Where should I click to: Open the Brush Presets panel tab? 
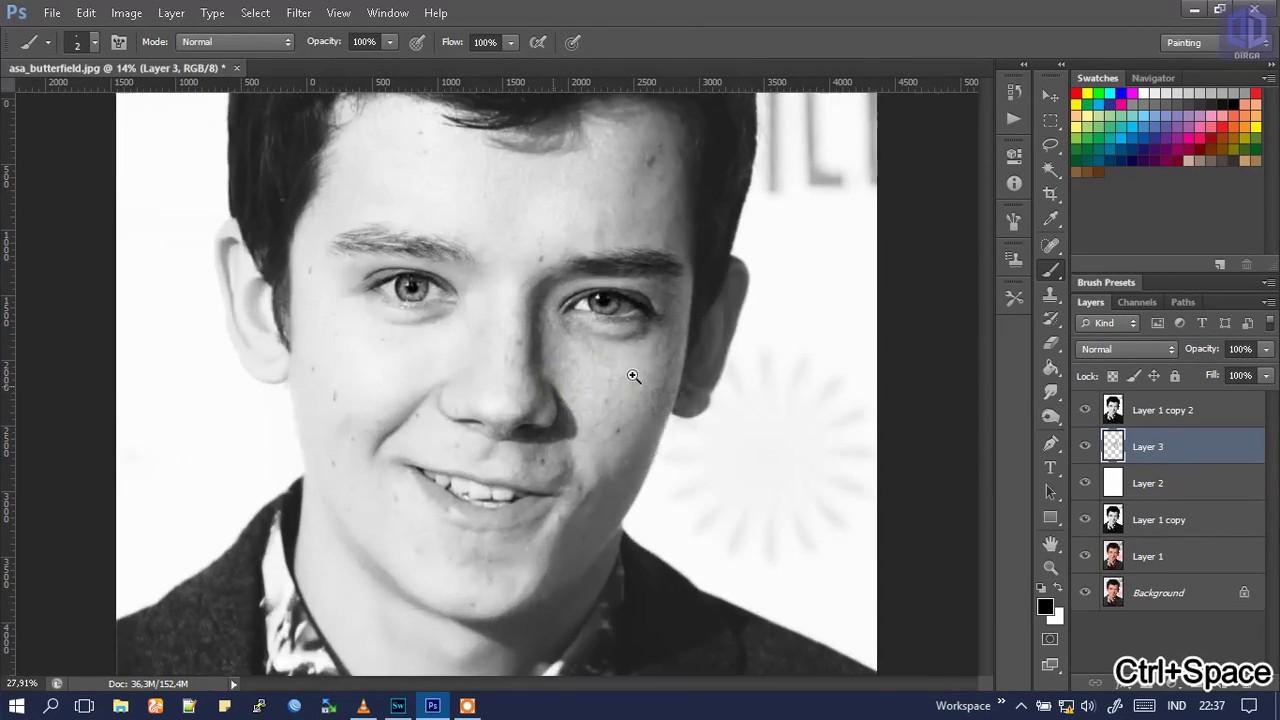tap(1106, 282)
